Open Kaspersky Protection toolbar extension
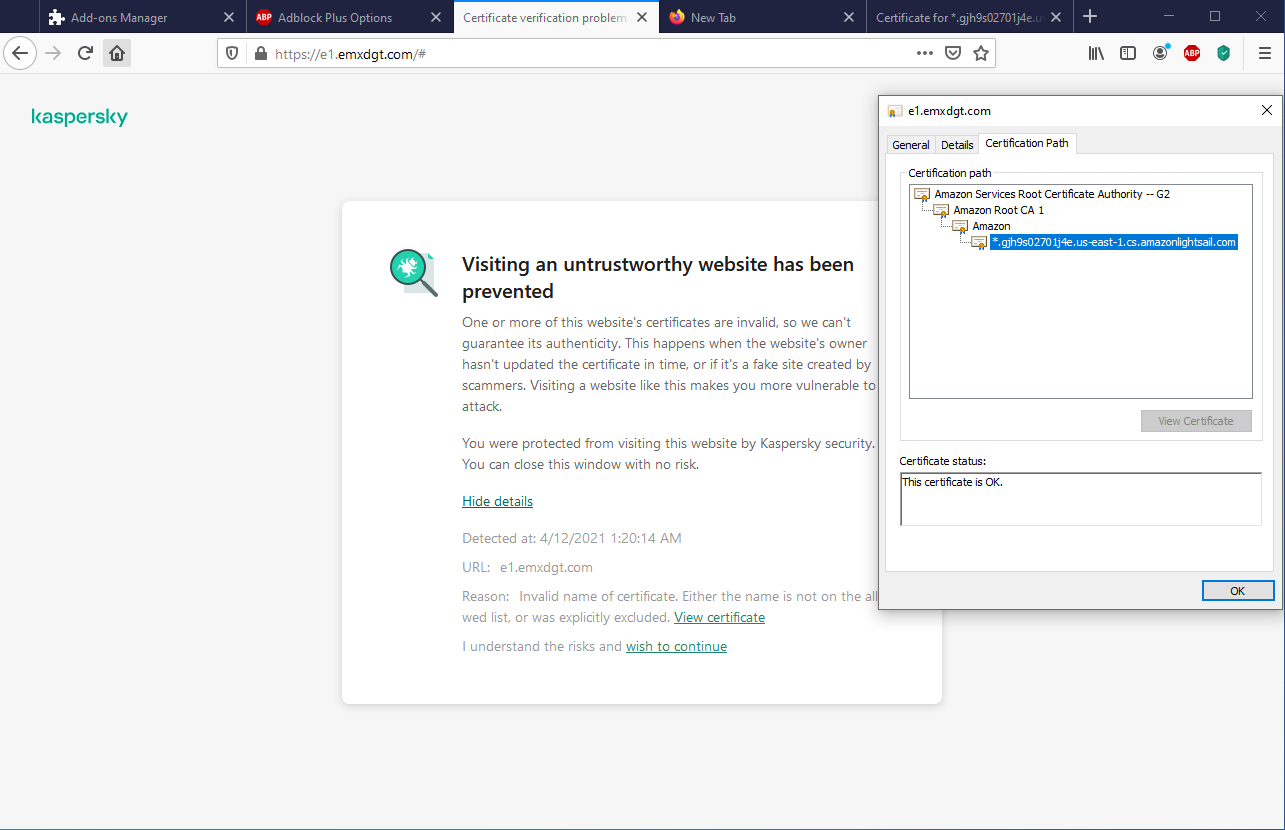1285x830 pixels. [1223, 53]
